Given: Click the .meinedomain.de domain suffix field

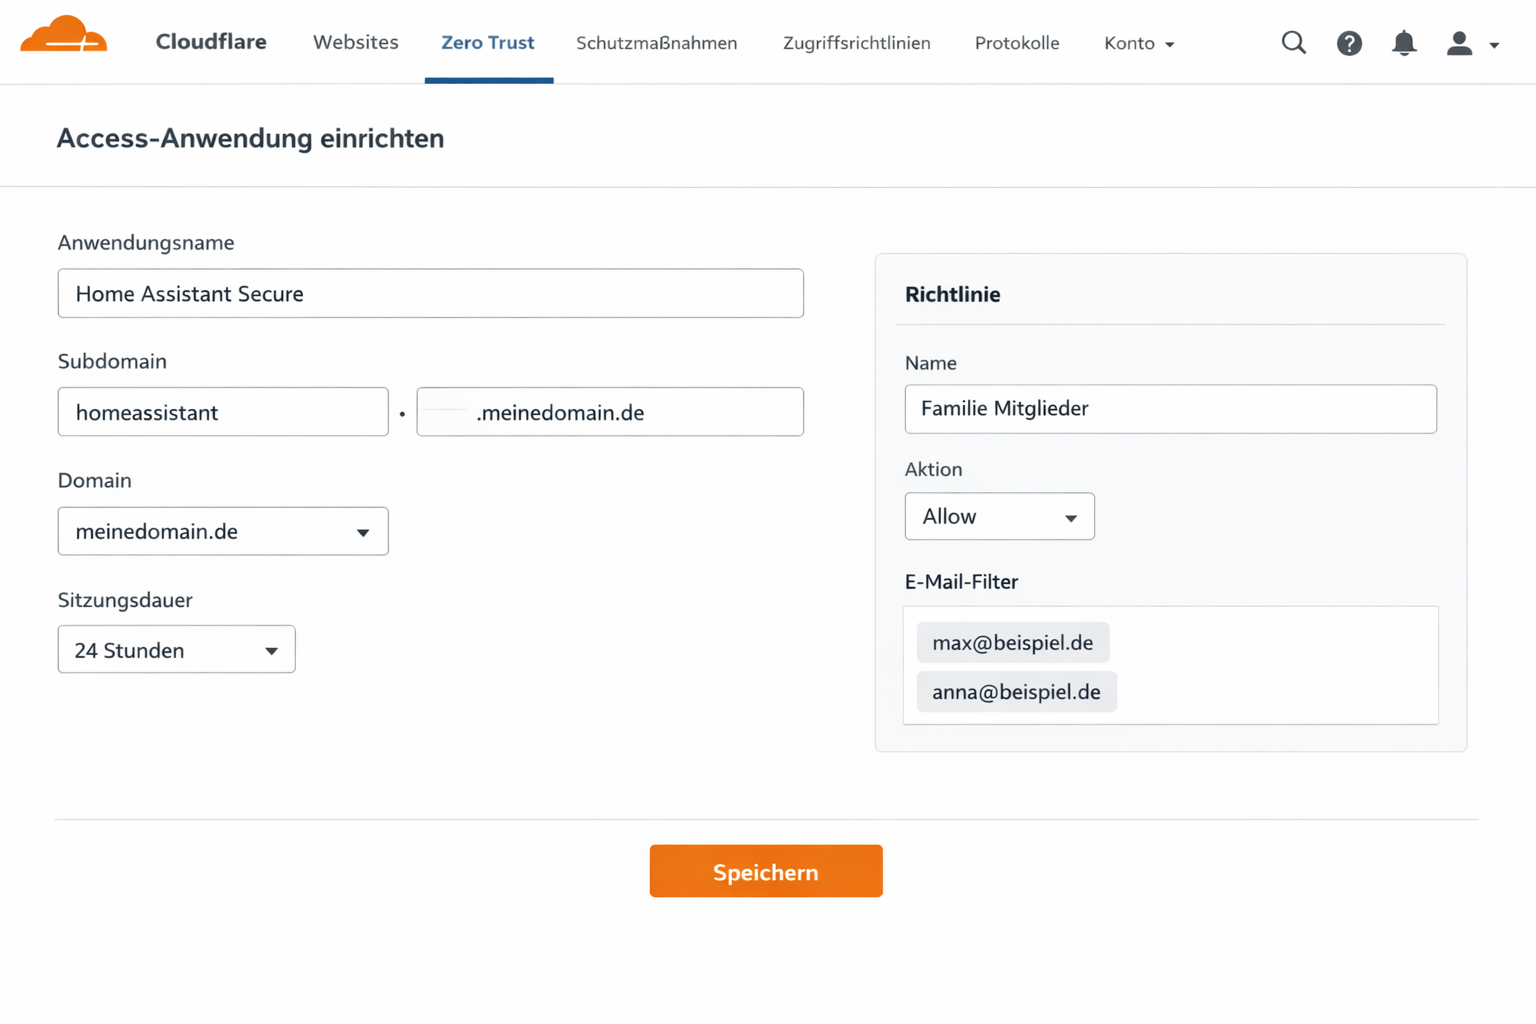Looking at the screenshot, I should 610,412.
